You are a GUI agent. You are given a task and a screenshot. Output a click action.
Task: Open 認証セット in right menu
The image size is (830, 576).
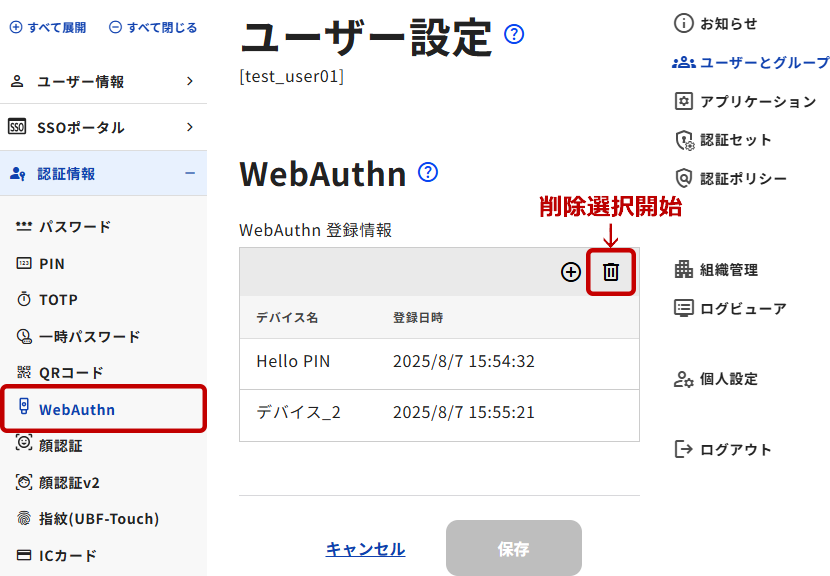click(x=724, y=140)
